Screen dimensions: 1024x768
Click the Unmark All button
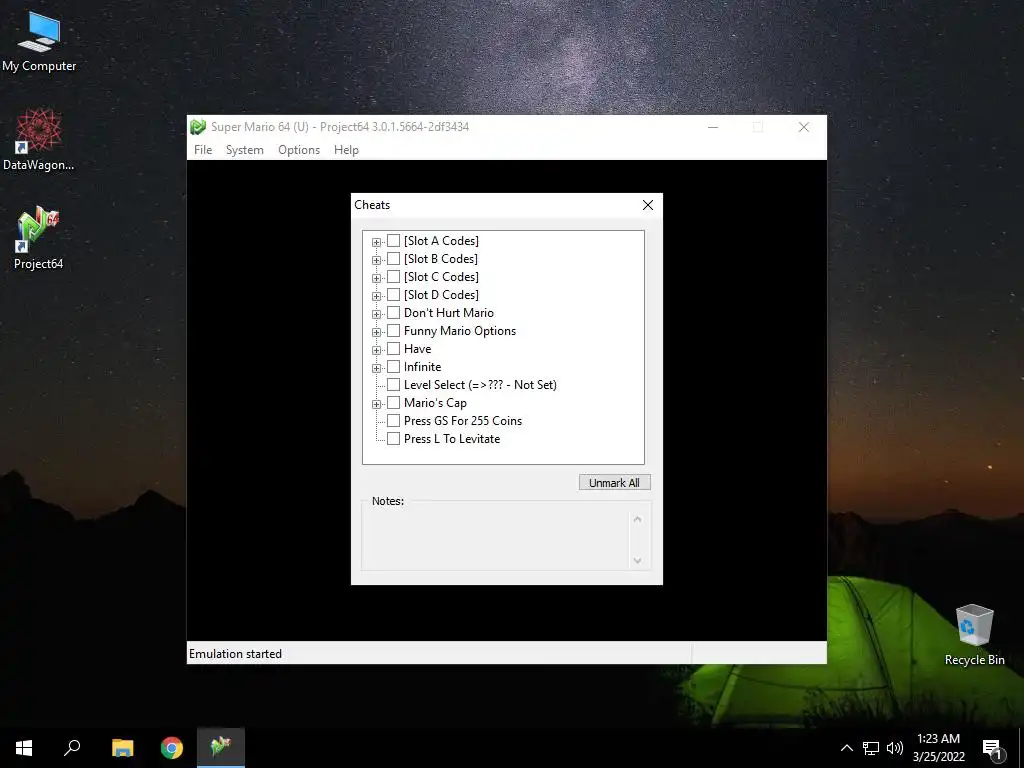tap(615, 483)
